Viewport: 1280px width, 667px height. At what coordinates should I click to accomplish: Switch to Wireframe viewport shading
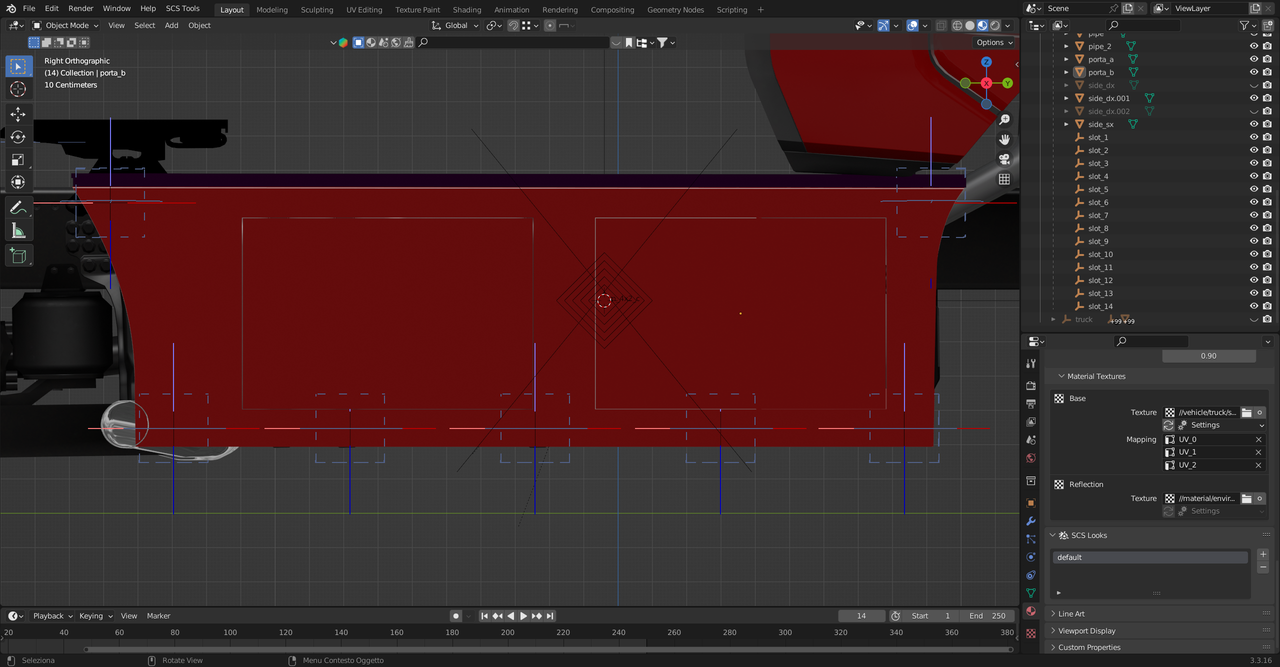tap(957, 25)
